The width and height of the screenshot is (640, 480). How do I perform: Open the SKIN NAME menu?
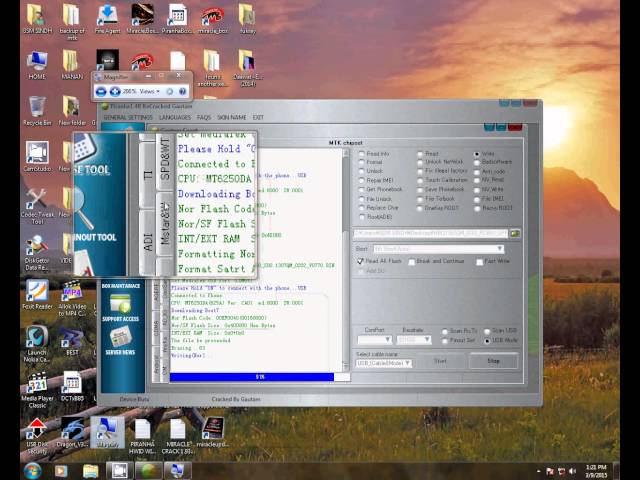tap(231, 118)
